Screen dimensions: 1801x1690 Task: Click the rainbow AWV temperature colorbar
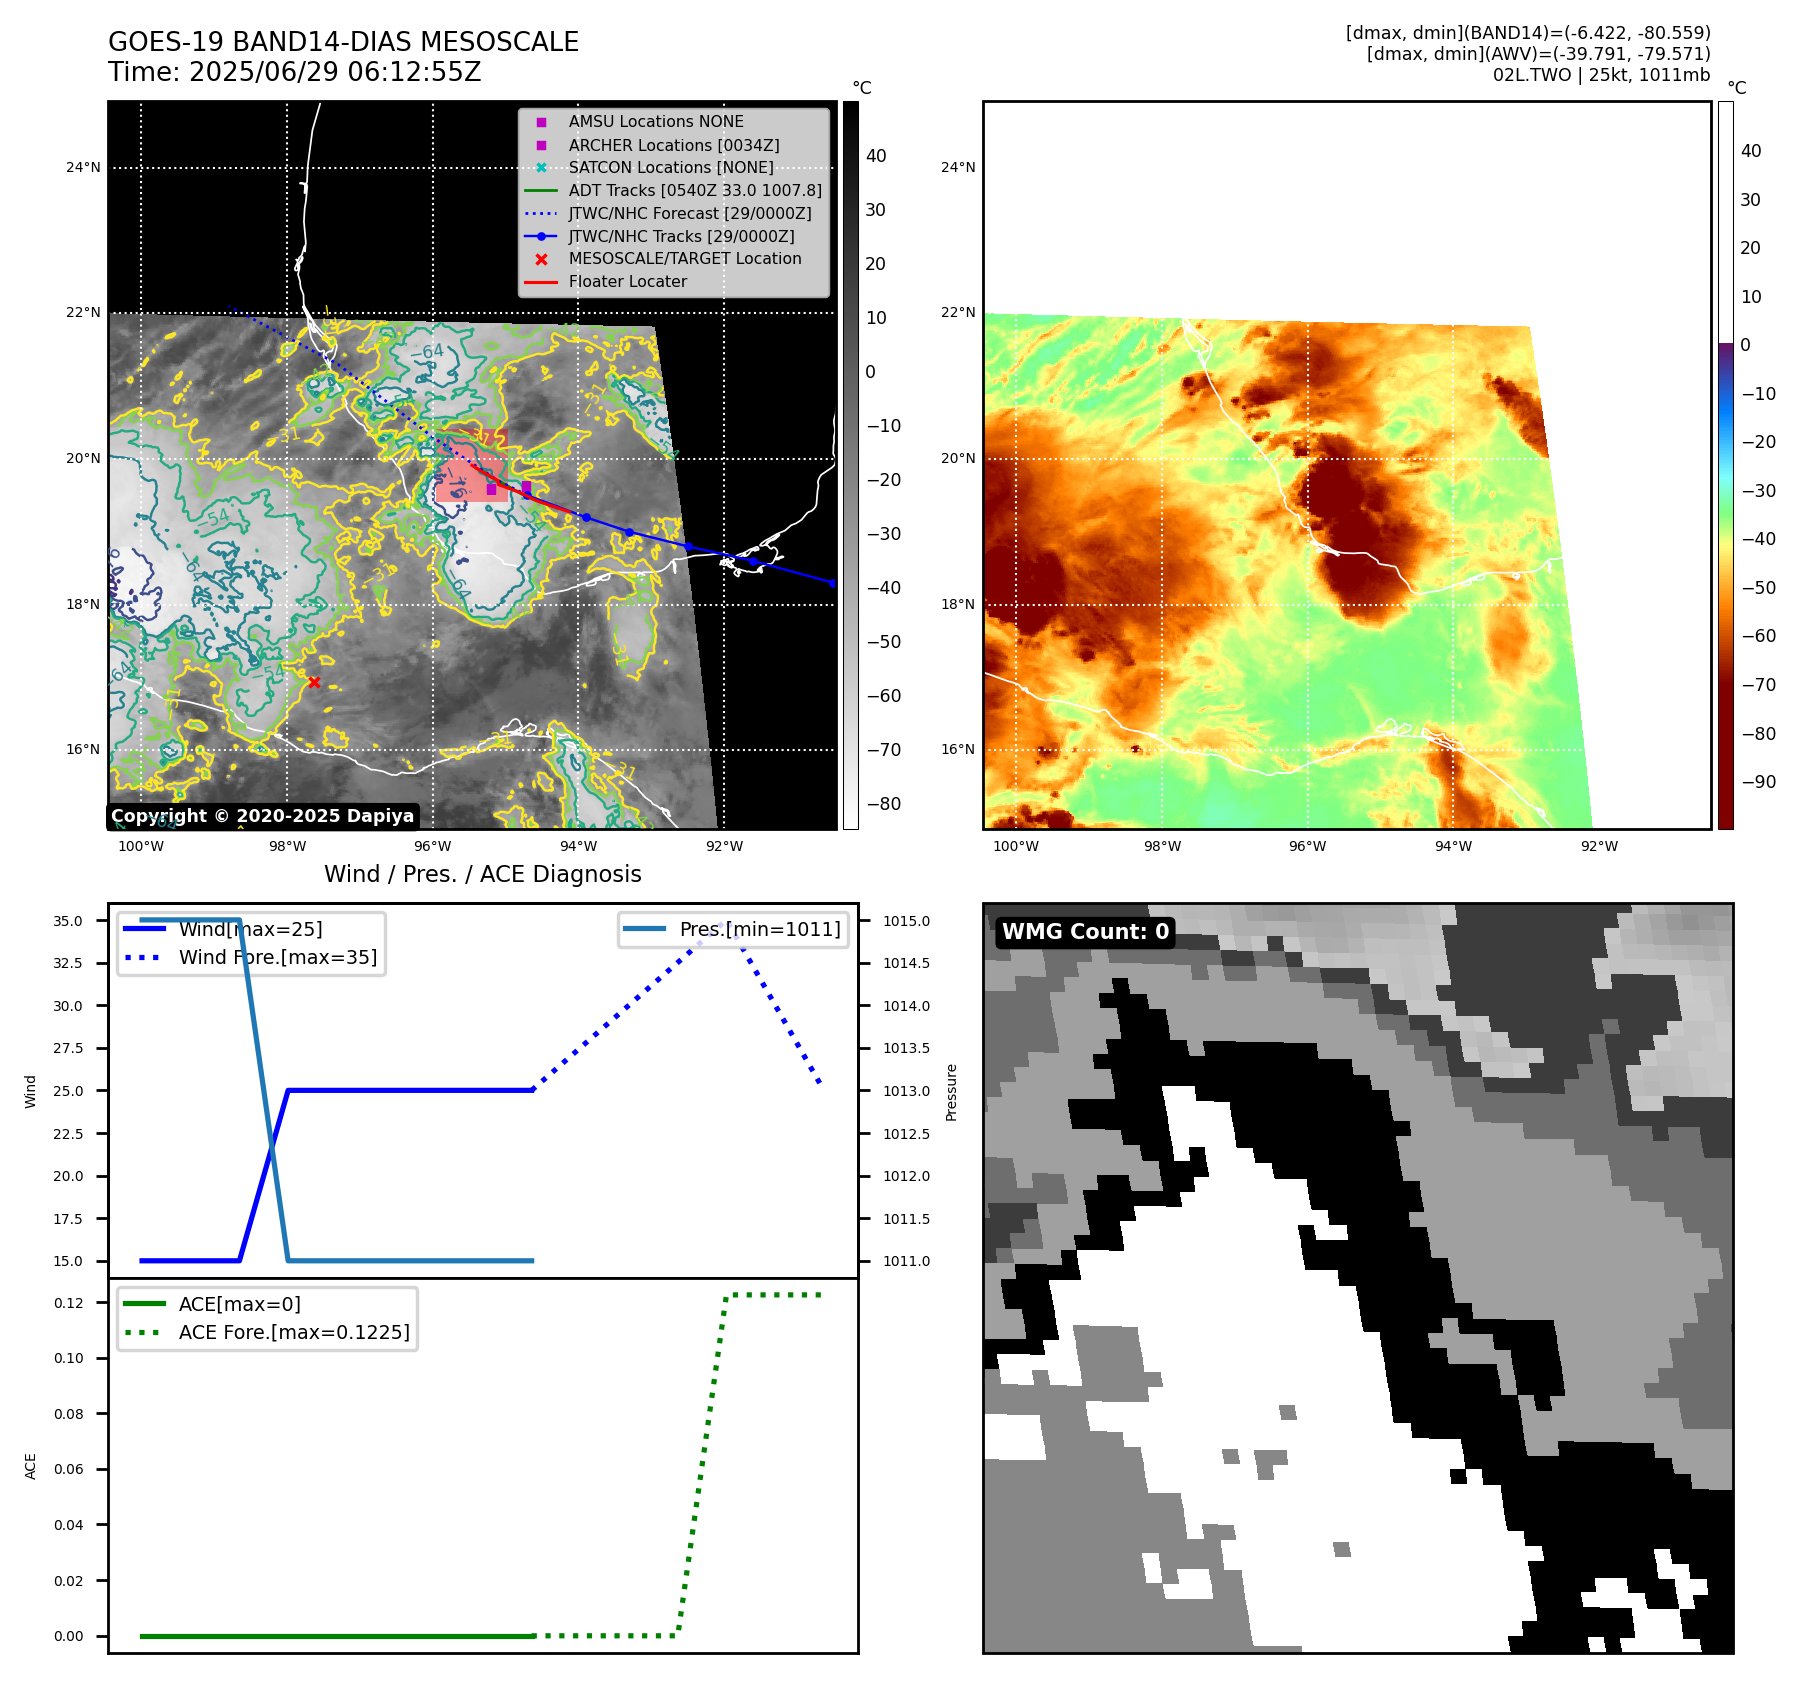click(x=1725, y=465)
